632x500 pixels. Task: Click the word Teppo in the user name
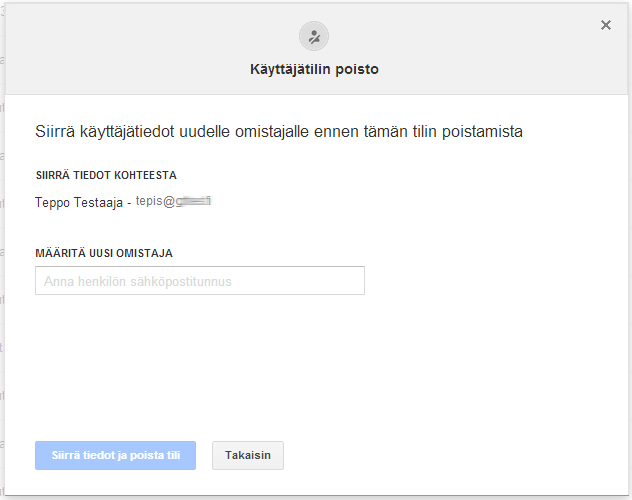[52, 202]
